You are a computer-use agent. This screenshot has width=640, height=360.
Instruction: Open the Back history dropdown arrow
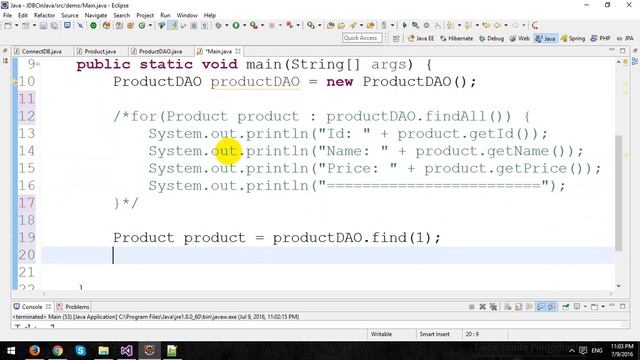click(506, 25)
